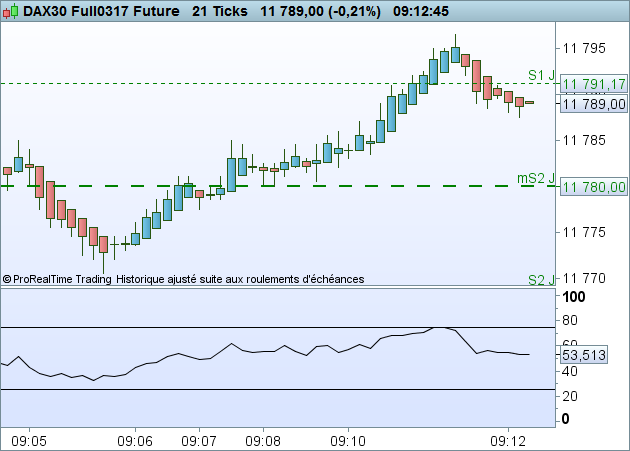The width and height of the screenshot is (630, 451).
Task: Click the S2 J pivot label
Action: coord(541,280)
